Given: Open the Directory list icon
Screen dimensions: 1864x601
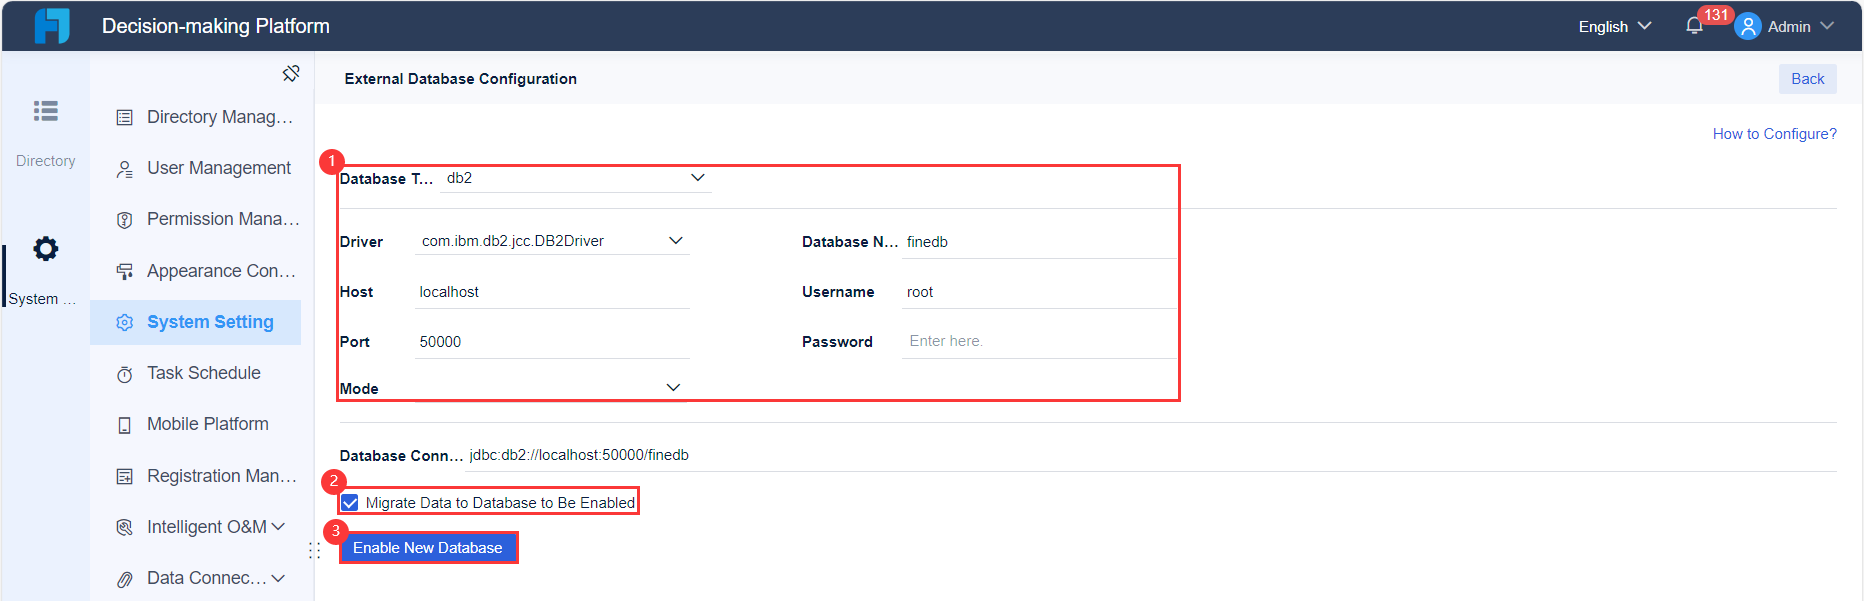Looking at the screenshot, I should coord(45,111).
